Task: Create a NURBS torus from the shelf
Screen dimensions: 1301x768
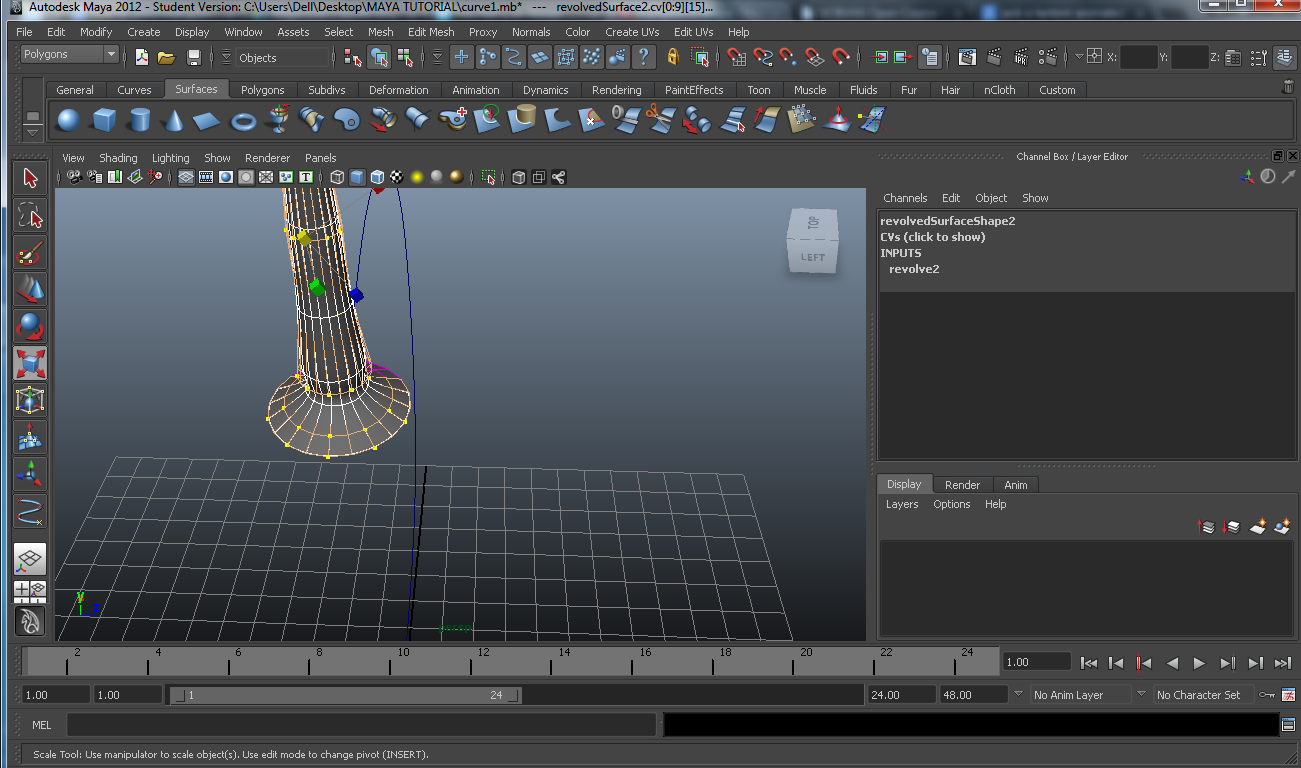Action: [x=243, y=121]
